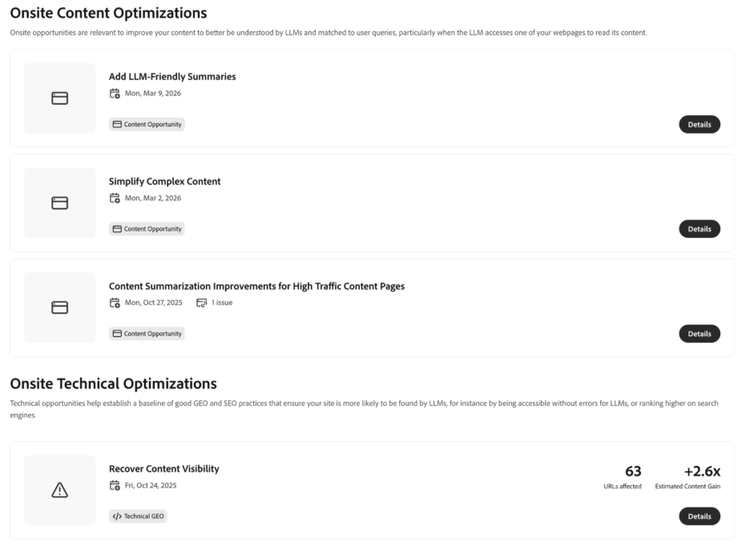Click the +2.6x Estimated Content Gain value
Image resolution: width=750 pixels, height=546 pixels.
click(x=701, y=472)
